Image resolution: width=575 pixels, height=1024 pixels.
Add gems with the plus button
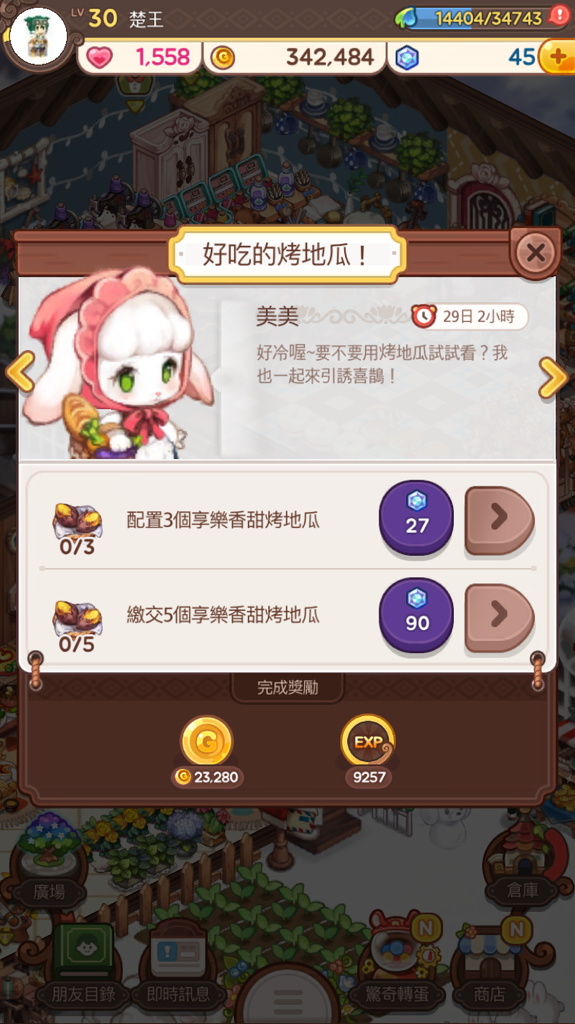557,57
